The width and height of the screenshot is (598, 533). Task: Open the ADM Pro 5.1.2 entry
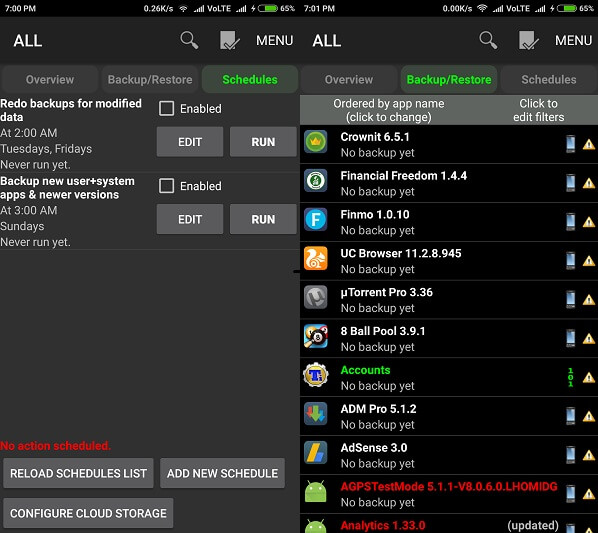(x=449, y=417)
